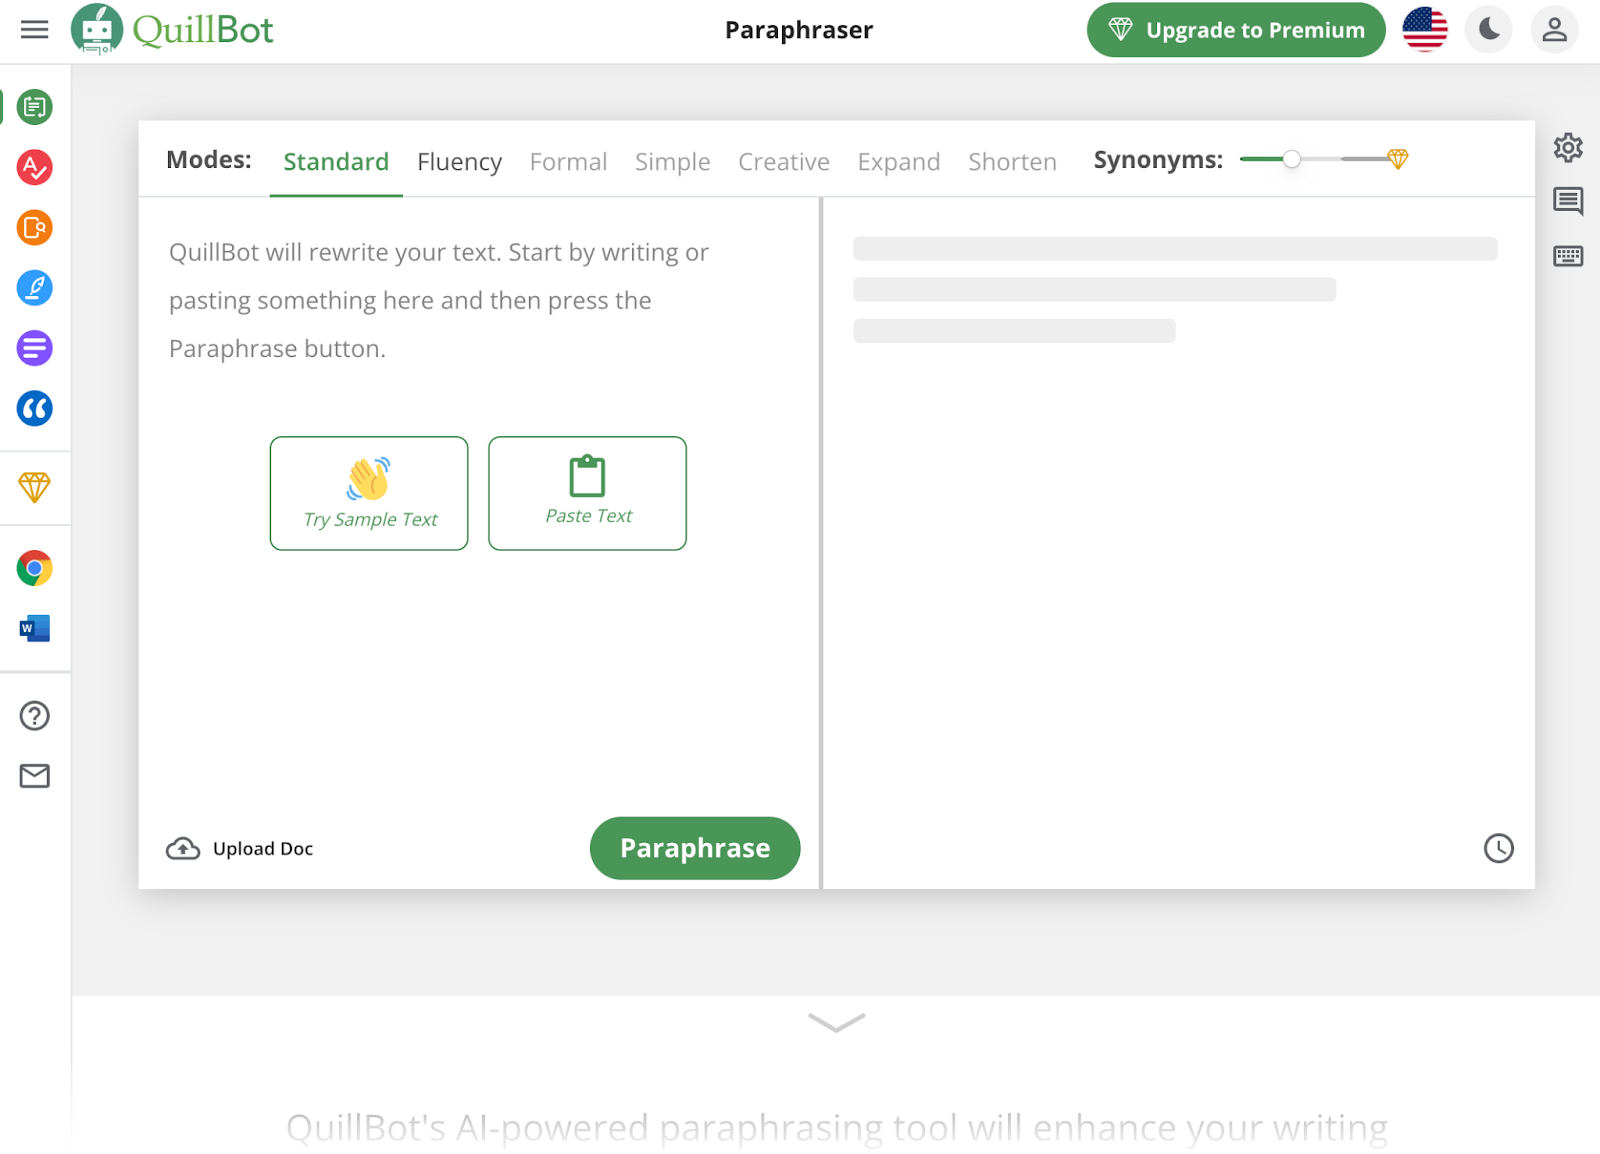Expand the page with down chevron
This screenshot has width=1600, height=1154.
pos(836,1022)
